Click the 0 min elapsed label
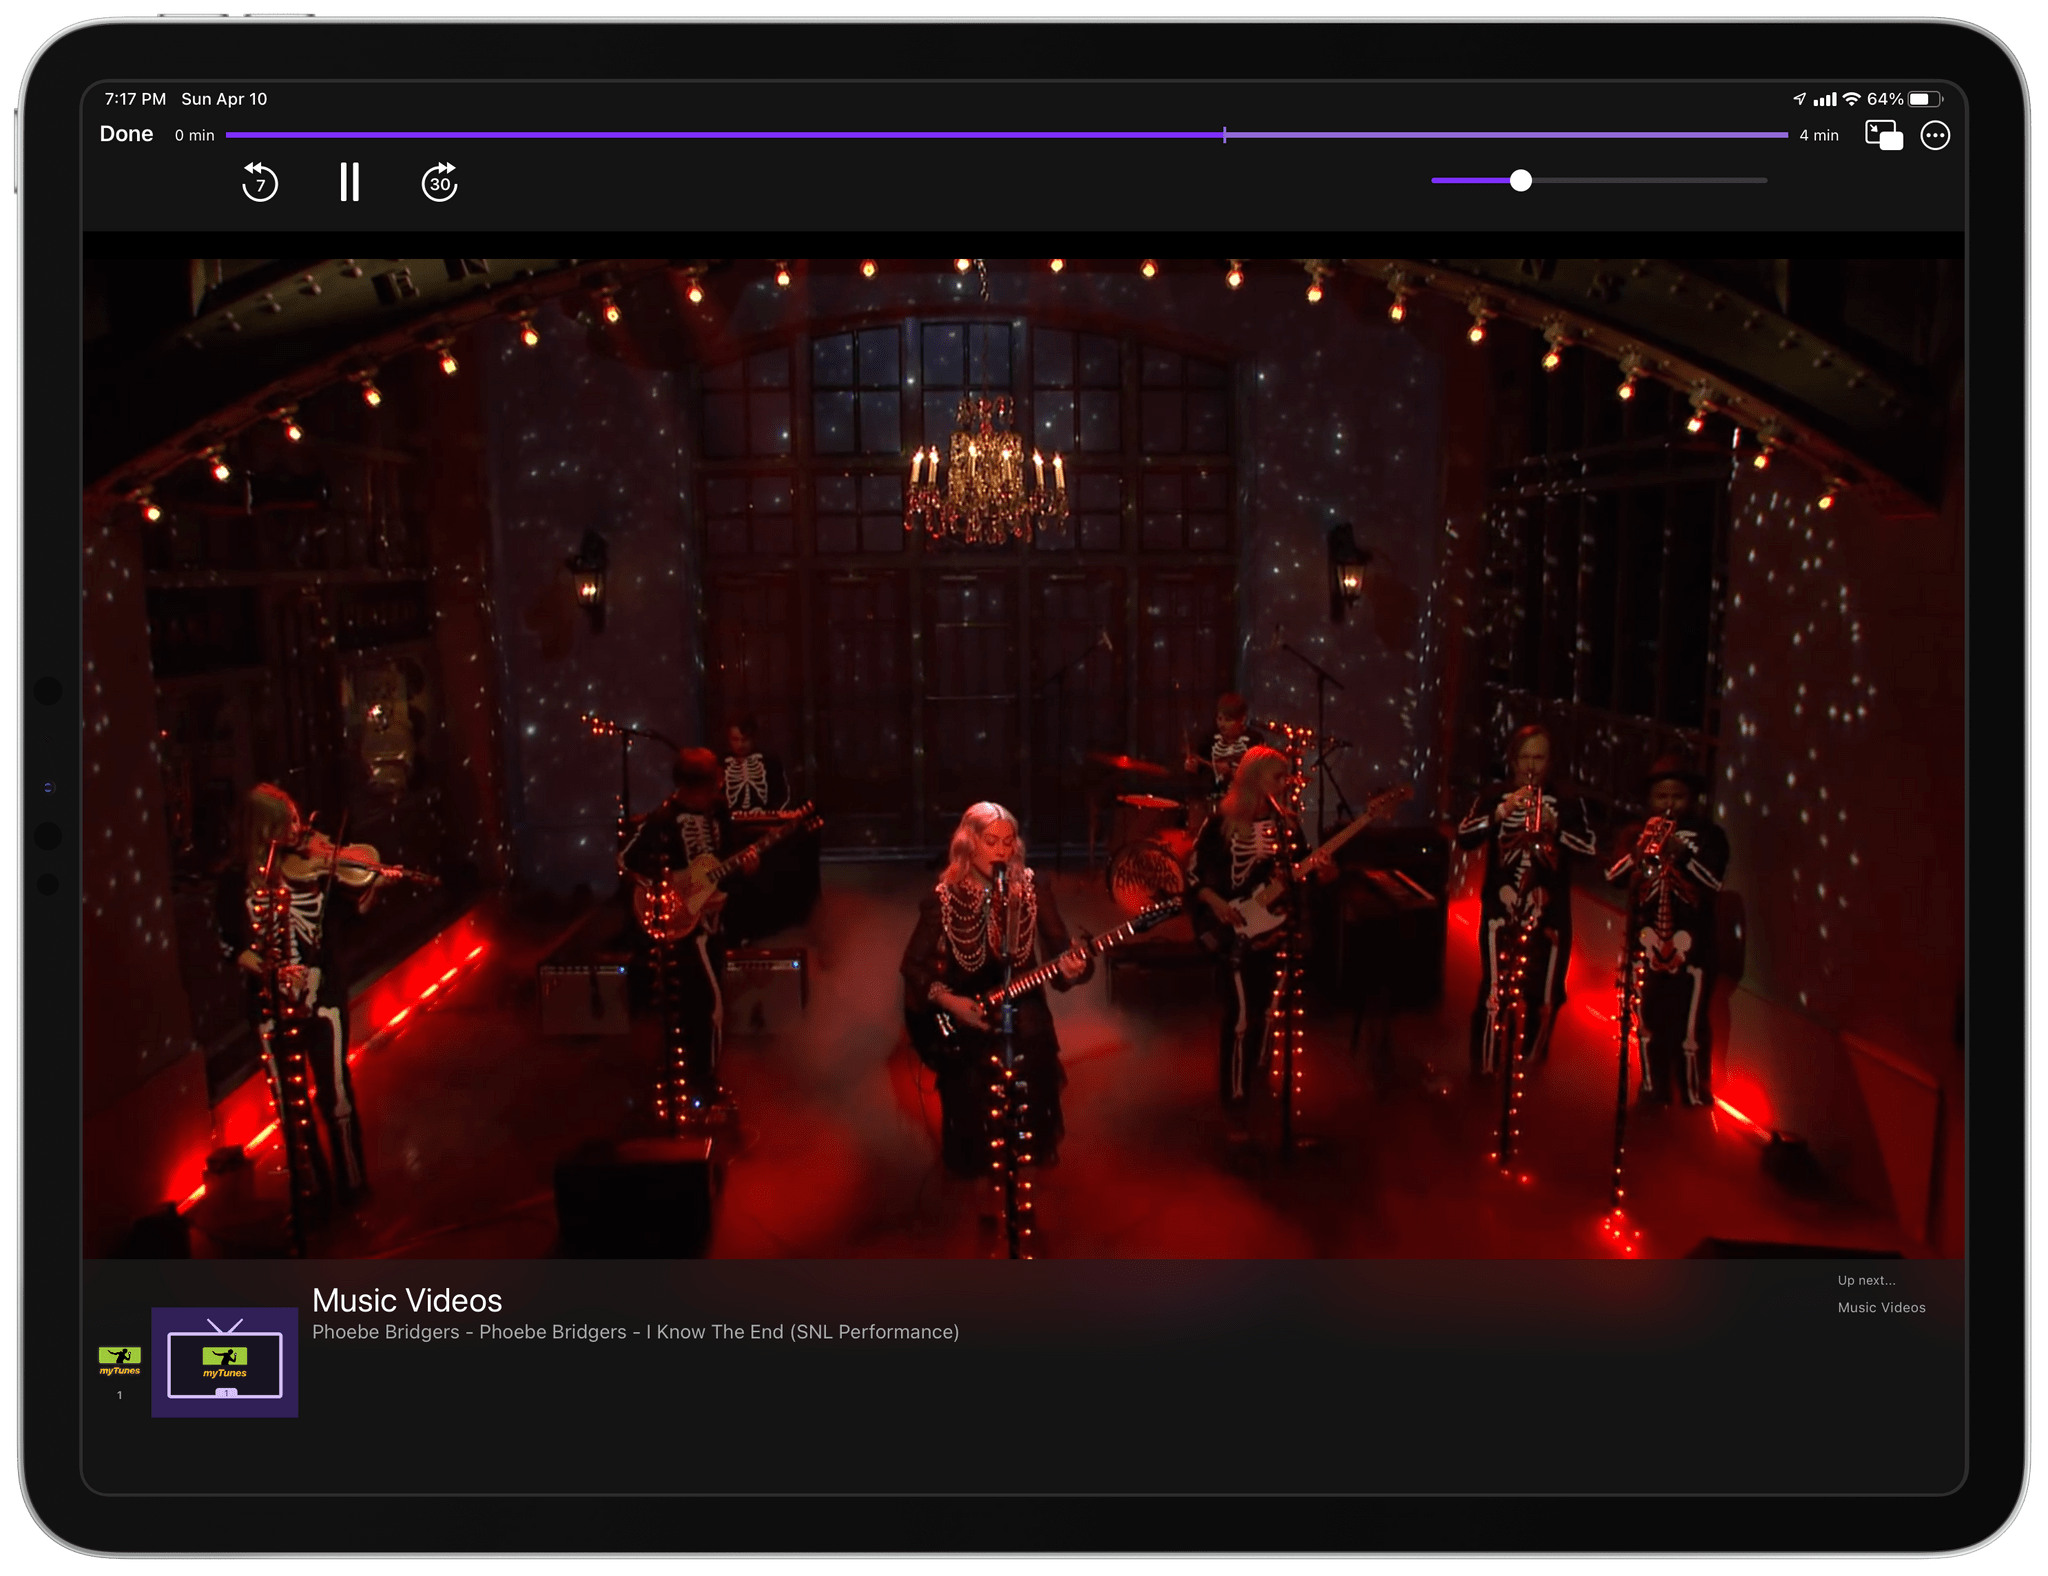2048x1576 pixels. click(x=194, y=135)
